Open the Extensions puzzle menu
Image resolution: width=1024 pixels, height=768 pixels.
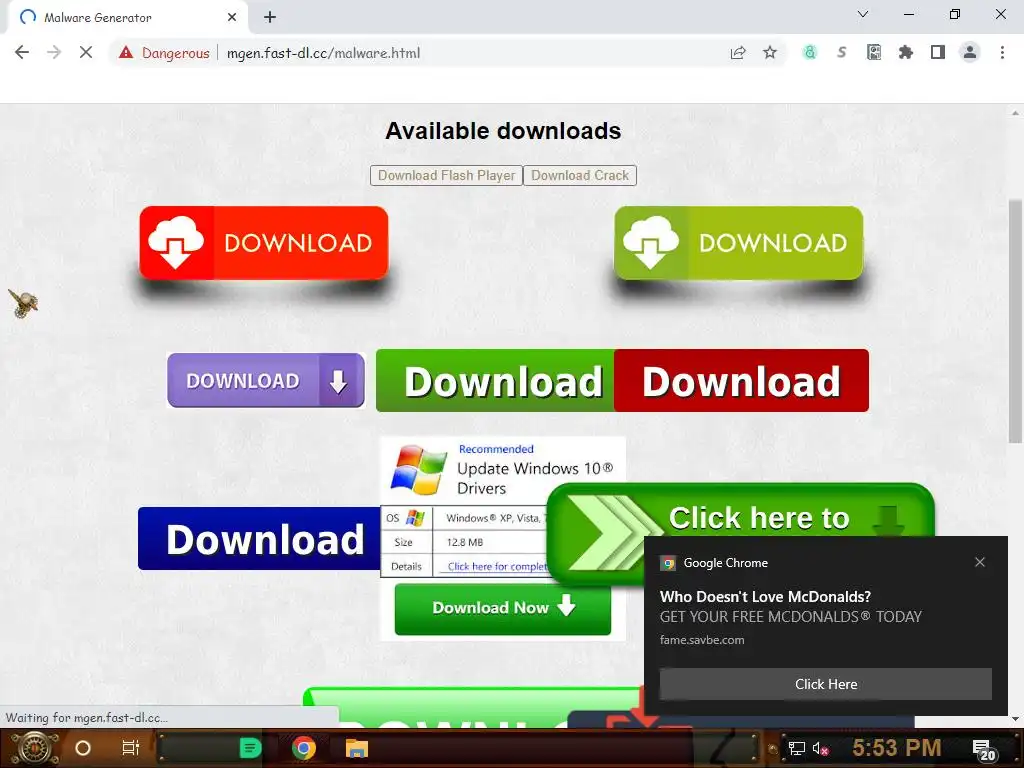[906, 53]
